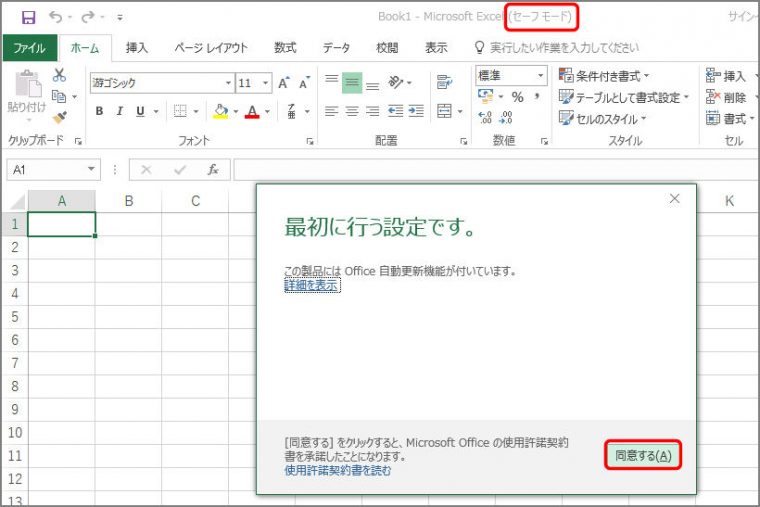Open セルのスタイル menu

[x=602, y=118]
